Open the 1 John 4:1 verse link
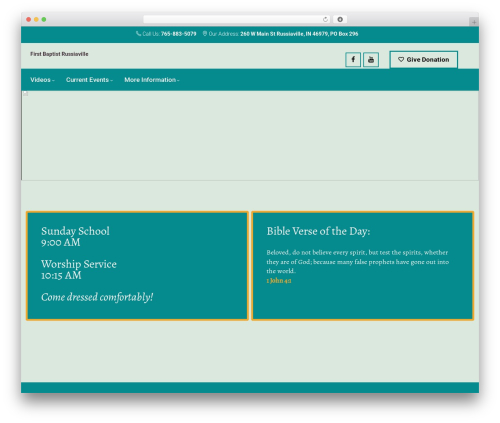The image size is (500, 423). tap(279, 281)
